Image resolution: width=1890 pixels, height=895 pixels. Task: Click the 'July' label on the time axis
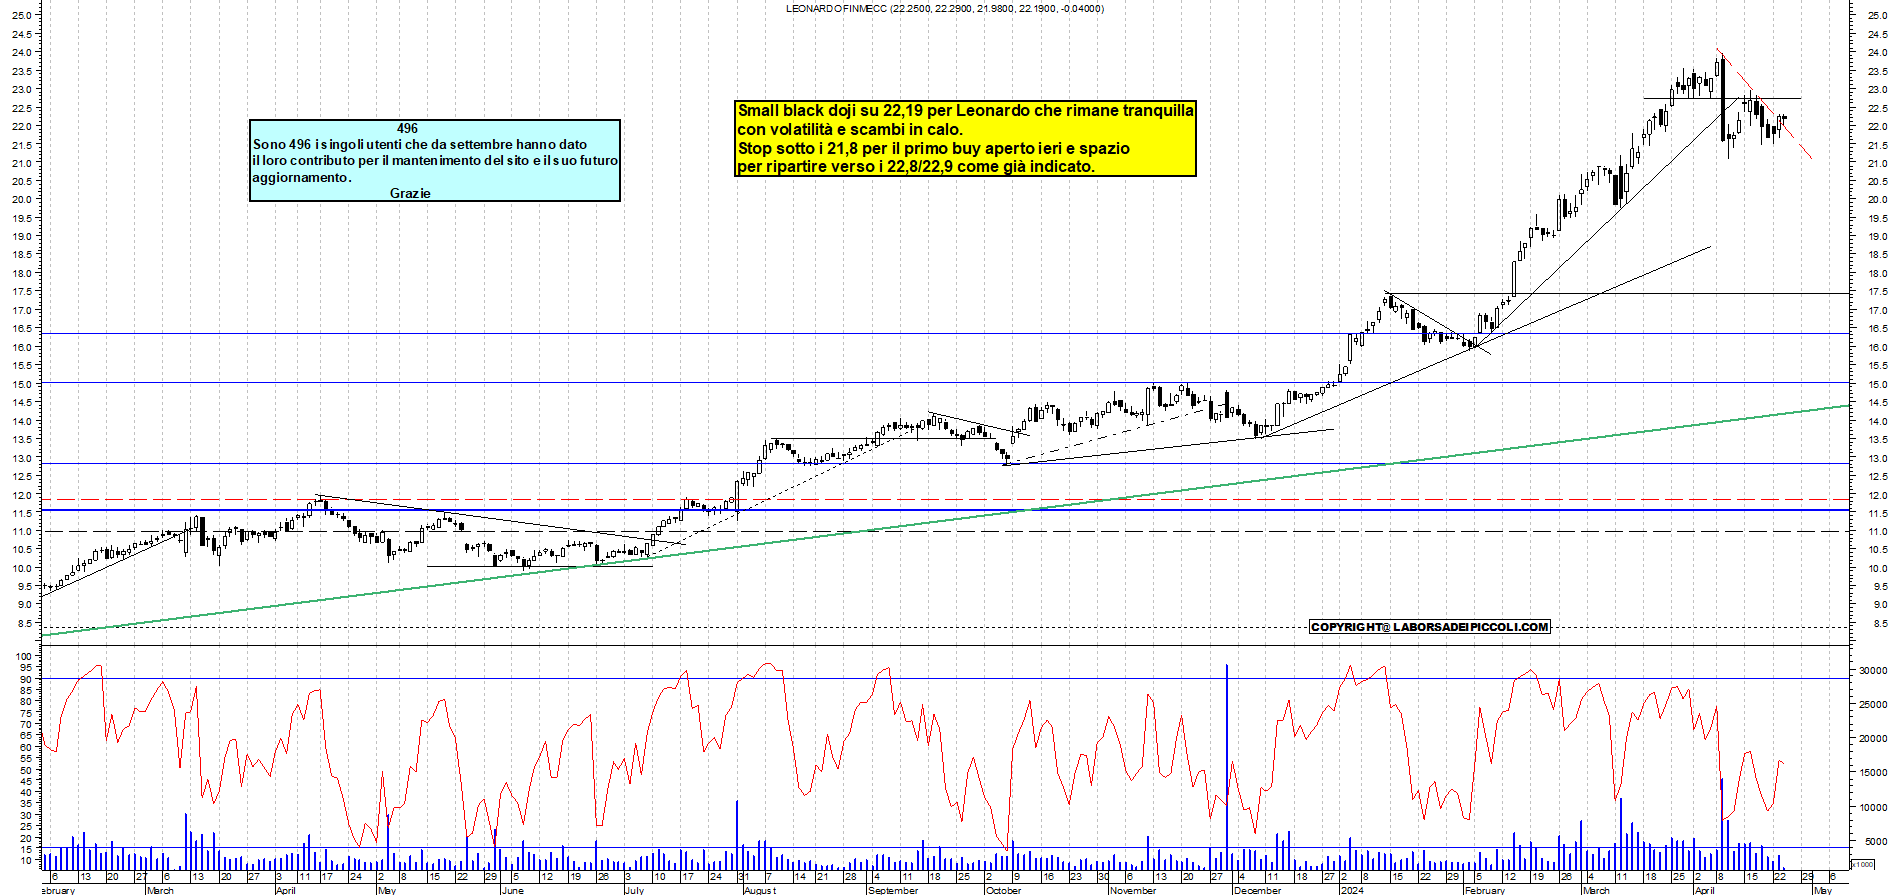click(634, 890)
